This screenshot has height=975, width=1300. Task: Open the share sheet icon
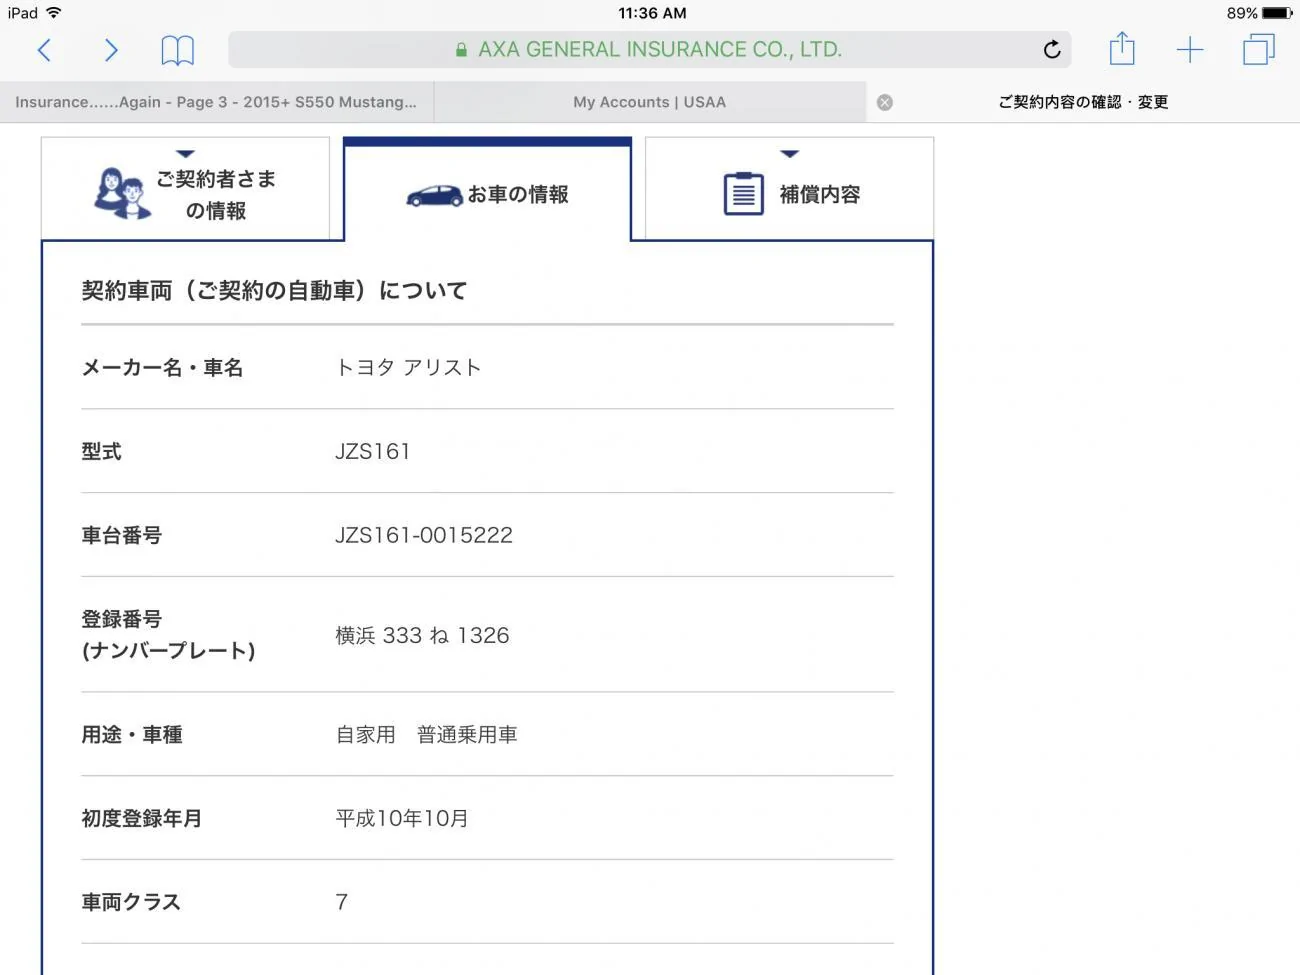(x=1122, y=48)
